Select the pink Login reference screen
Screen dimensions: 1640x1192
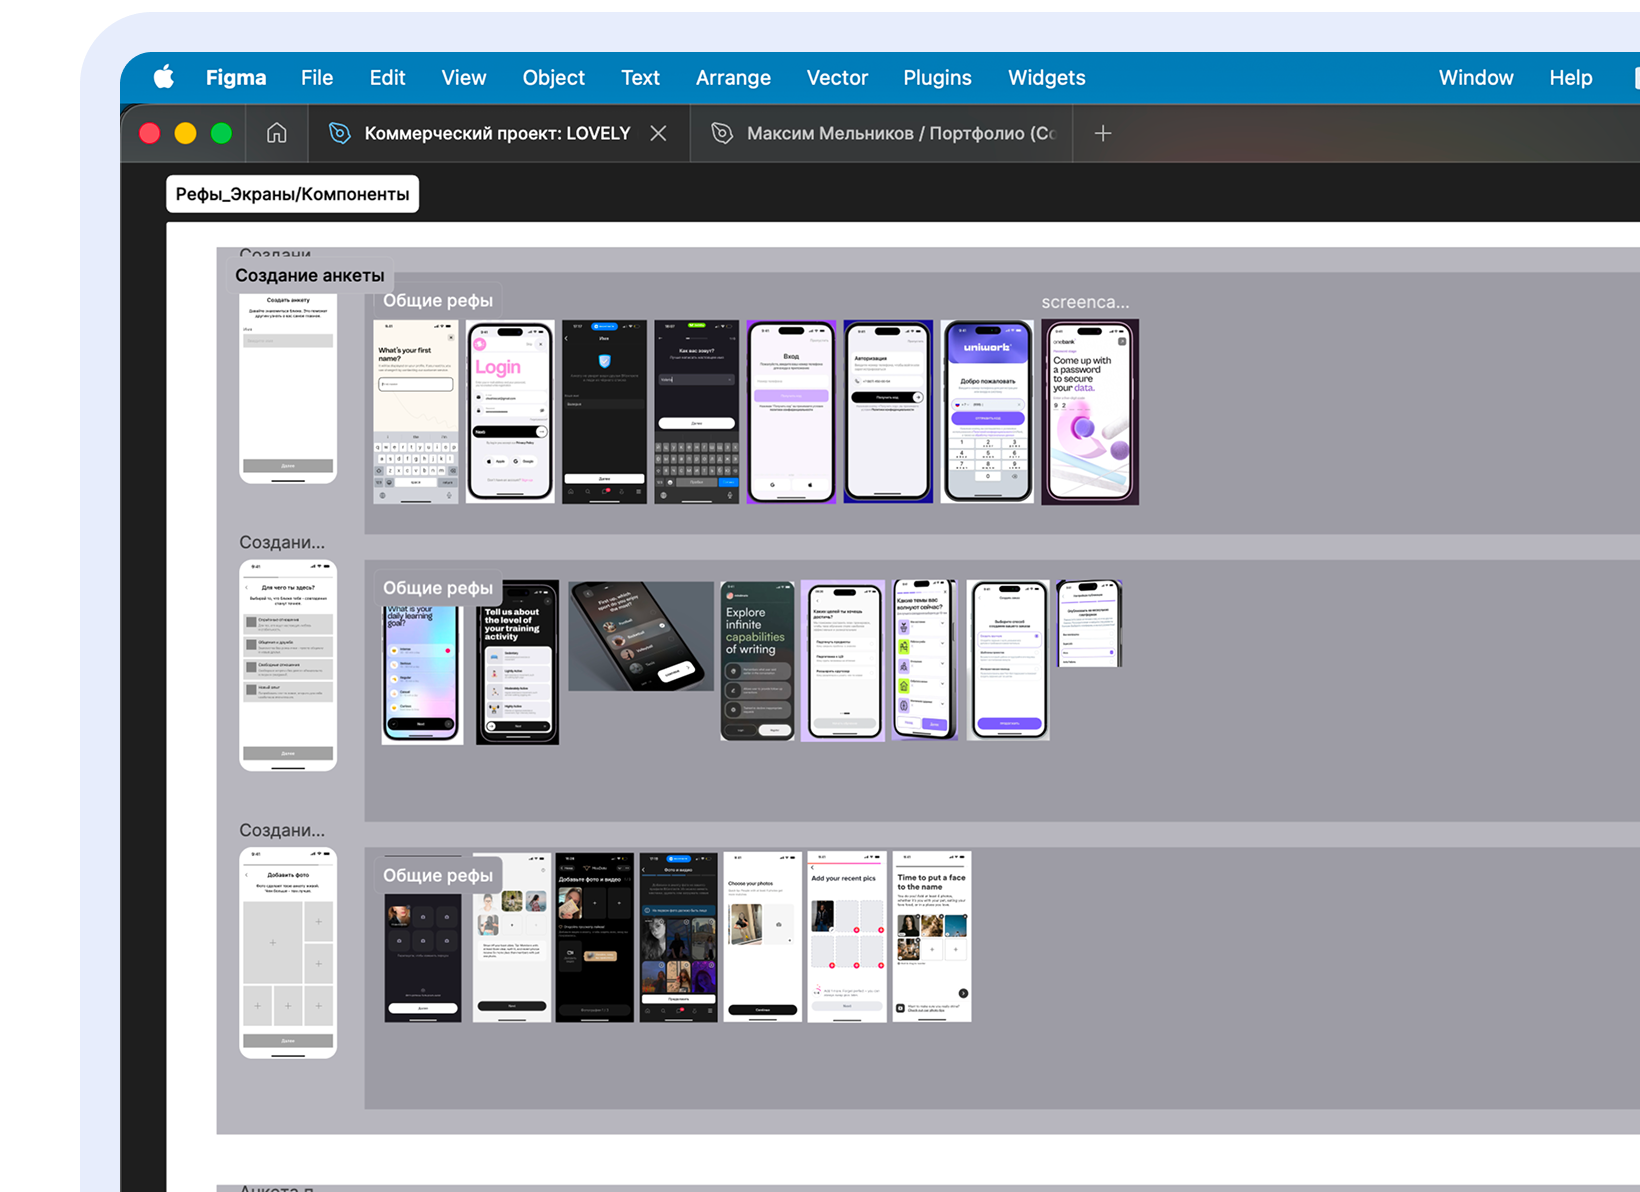click(x=510, y=412)
